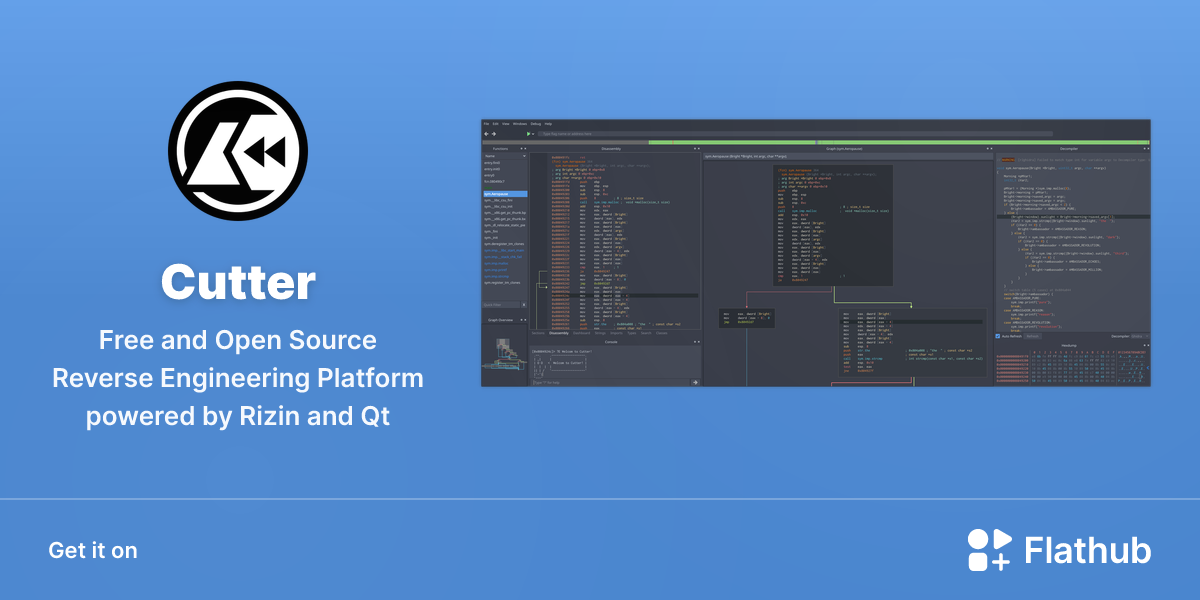Expand the Name column sort arrow in Functions

522,156
